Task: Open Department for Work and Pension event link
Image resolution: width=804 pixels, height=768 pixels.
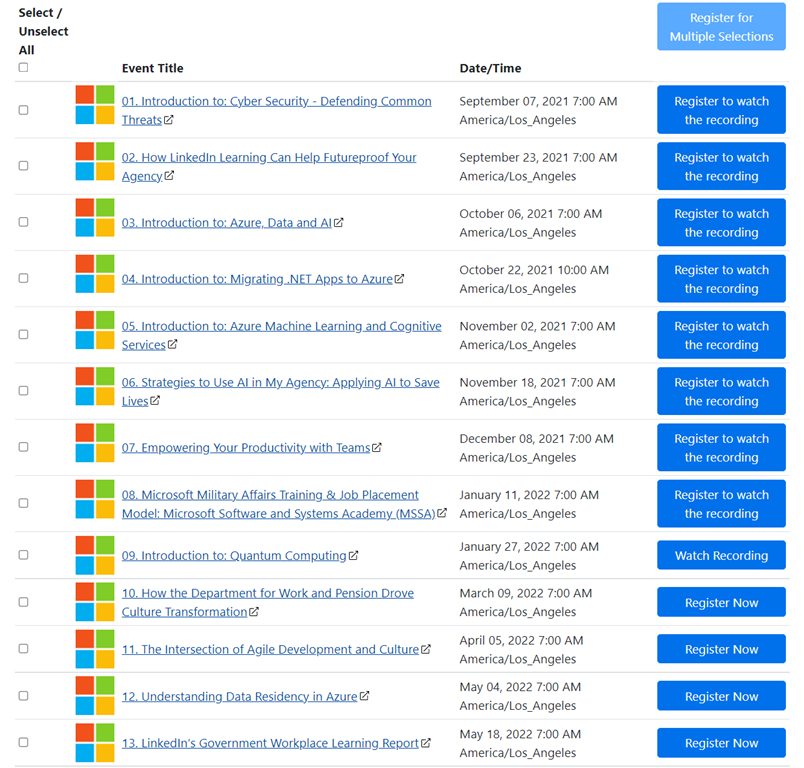Action: coord(267,593)
